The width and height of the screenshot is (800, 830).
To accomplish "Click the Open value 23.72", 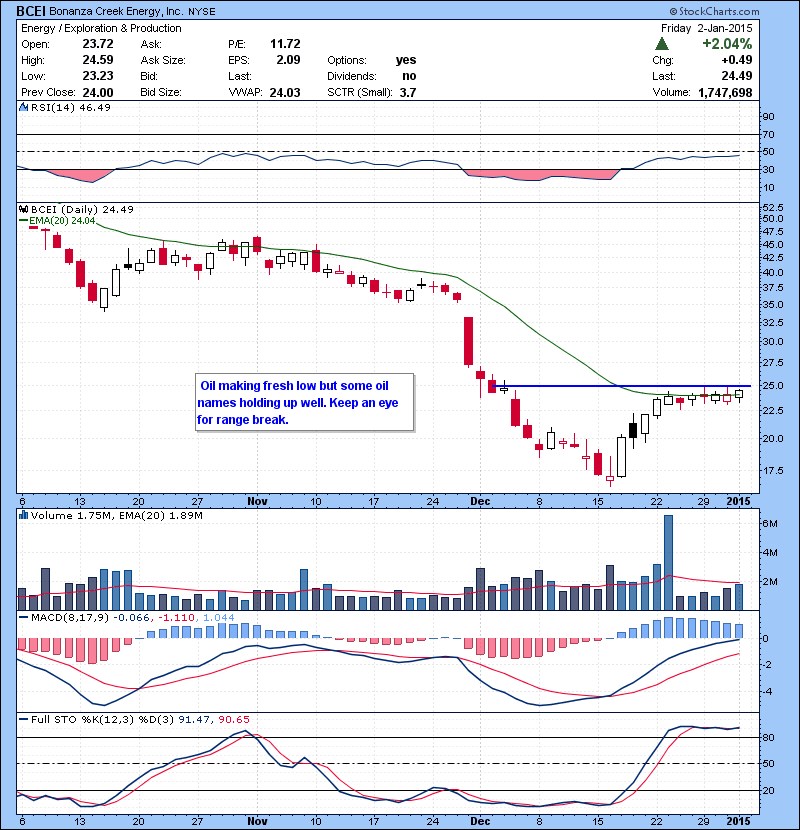I will 98,44.
